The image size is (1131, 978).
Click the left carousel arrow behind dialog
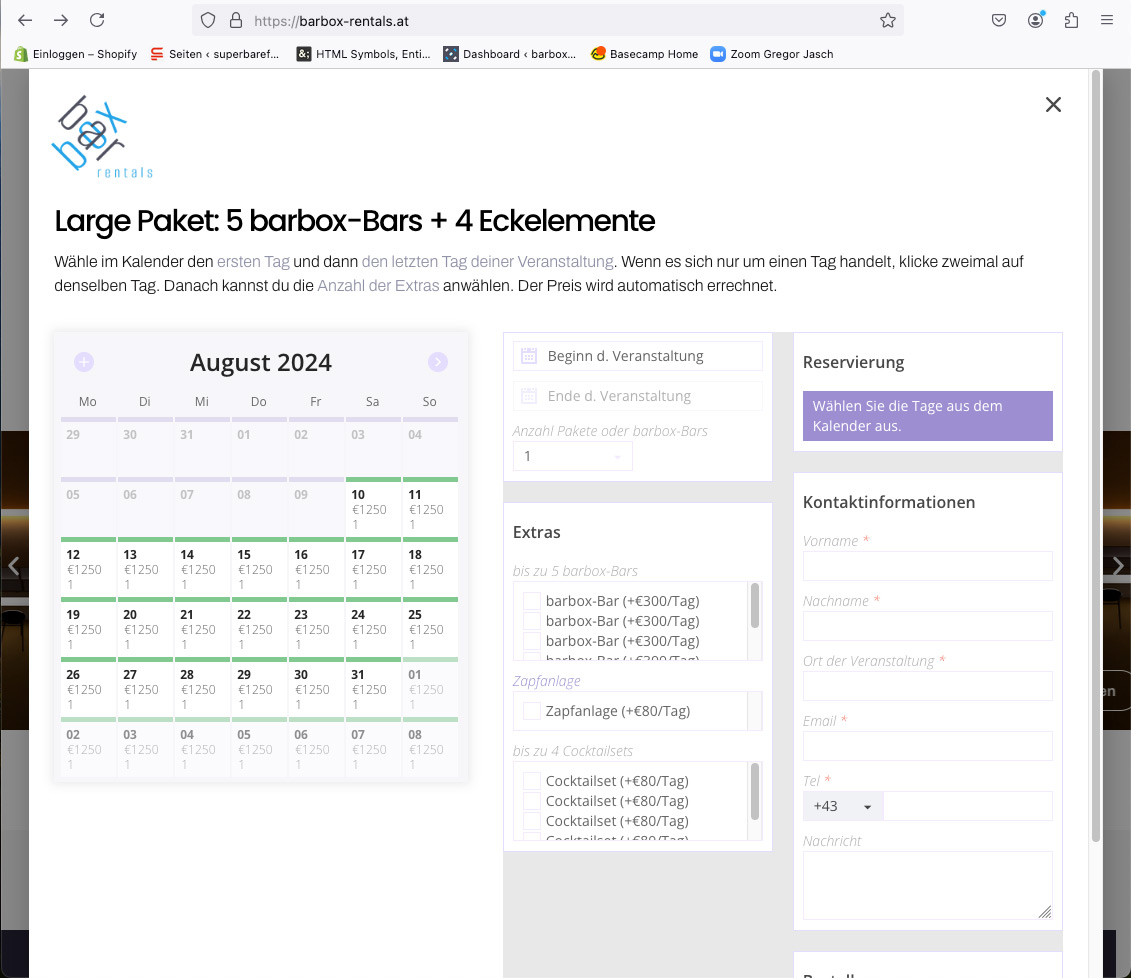[14, 566]
